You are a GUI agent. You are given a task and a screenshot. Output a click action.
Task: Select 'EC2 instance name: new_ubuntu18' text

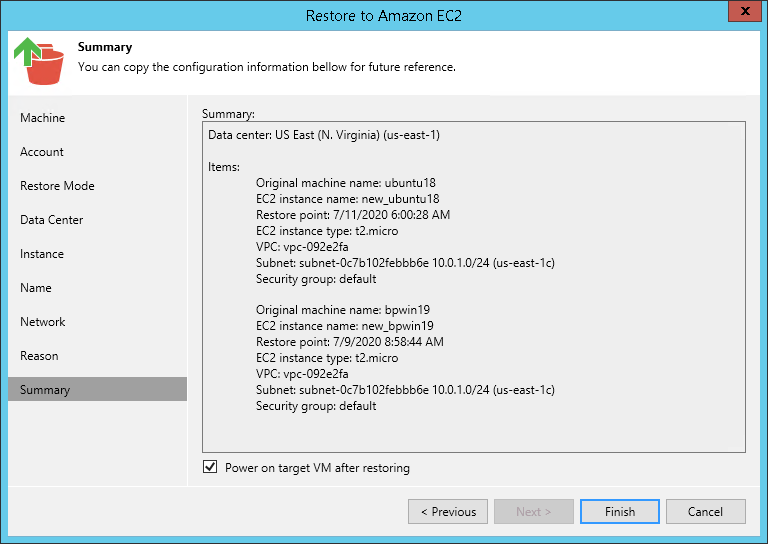coord(347,199)
